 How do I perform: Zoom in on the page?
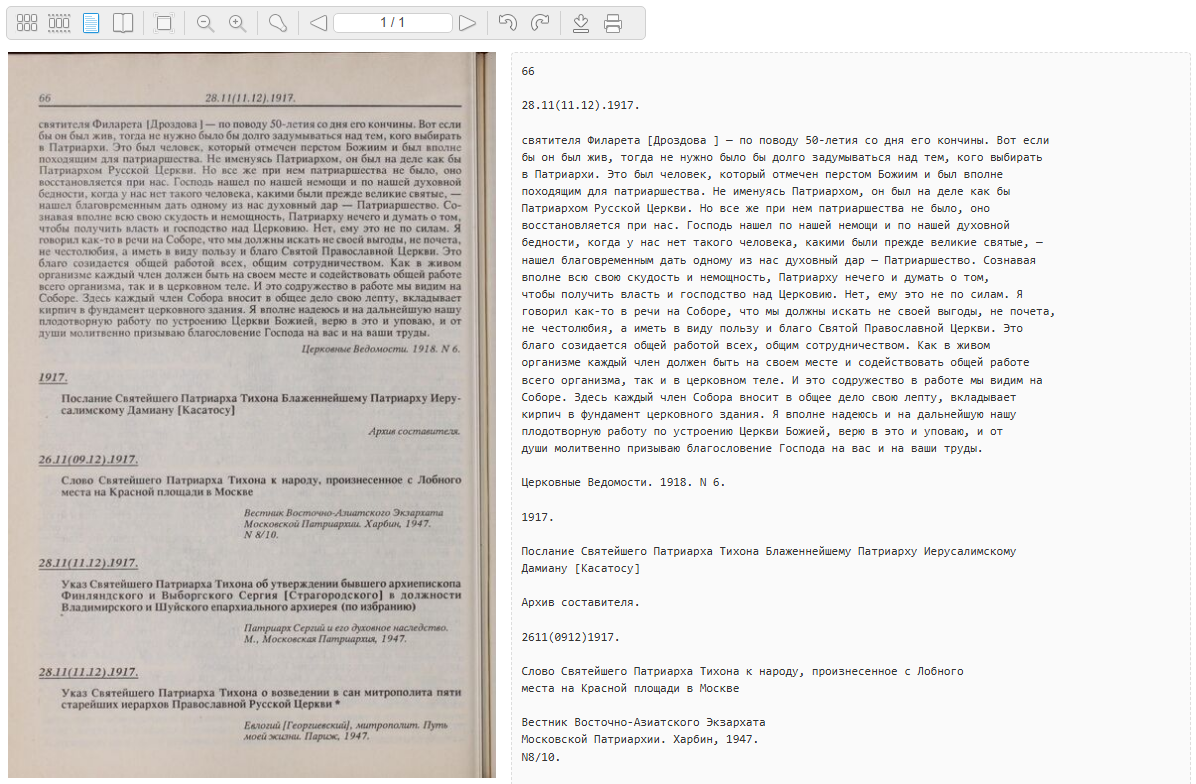(x=237, y=23)
